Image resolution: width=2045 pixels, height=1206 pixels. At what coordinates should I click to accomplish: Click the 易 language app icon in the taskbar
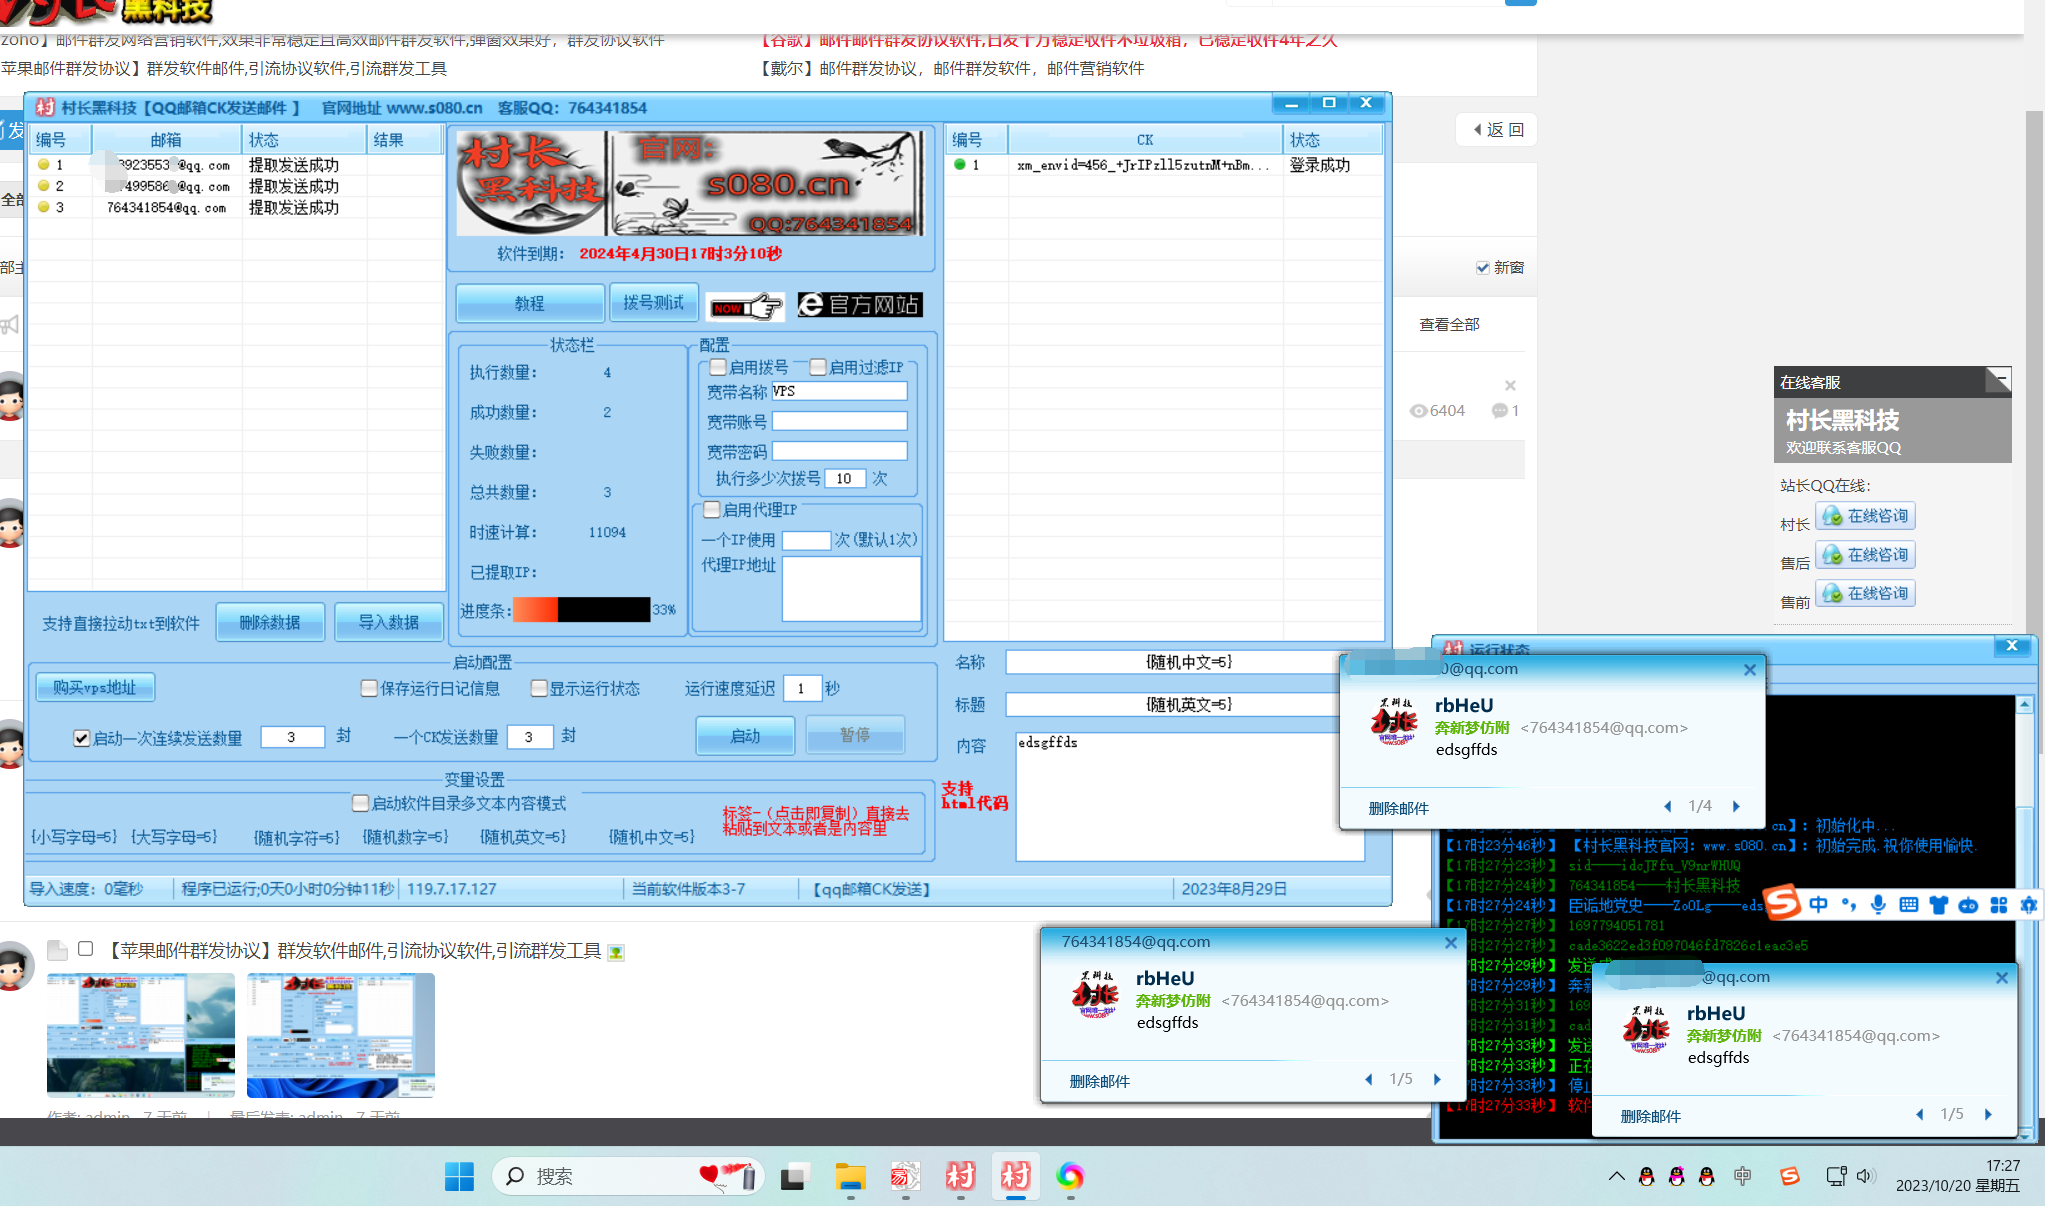click(x=905, y=1177)
